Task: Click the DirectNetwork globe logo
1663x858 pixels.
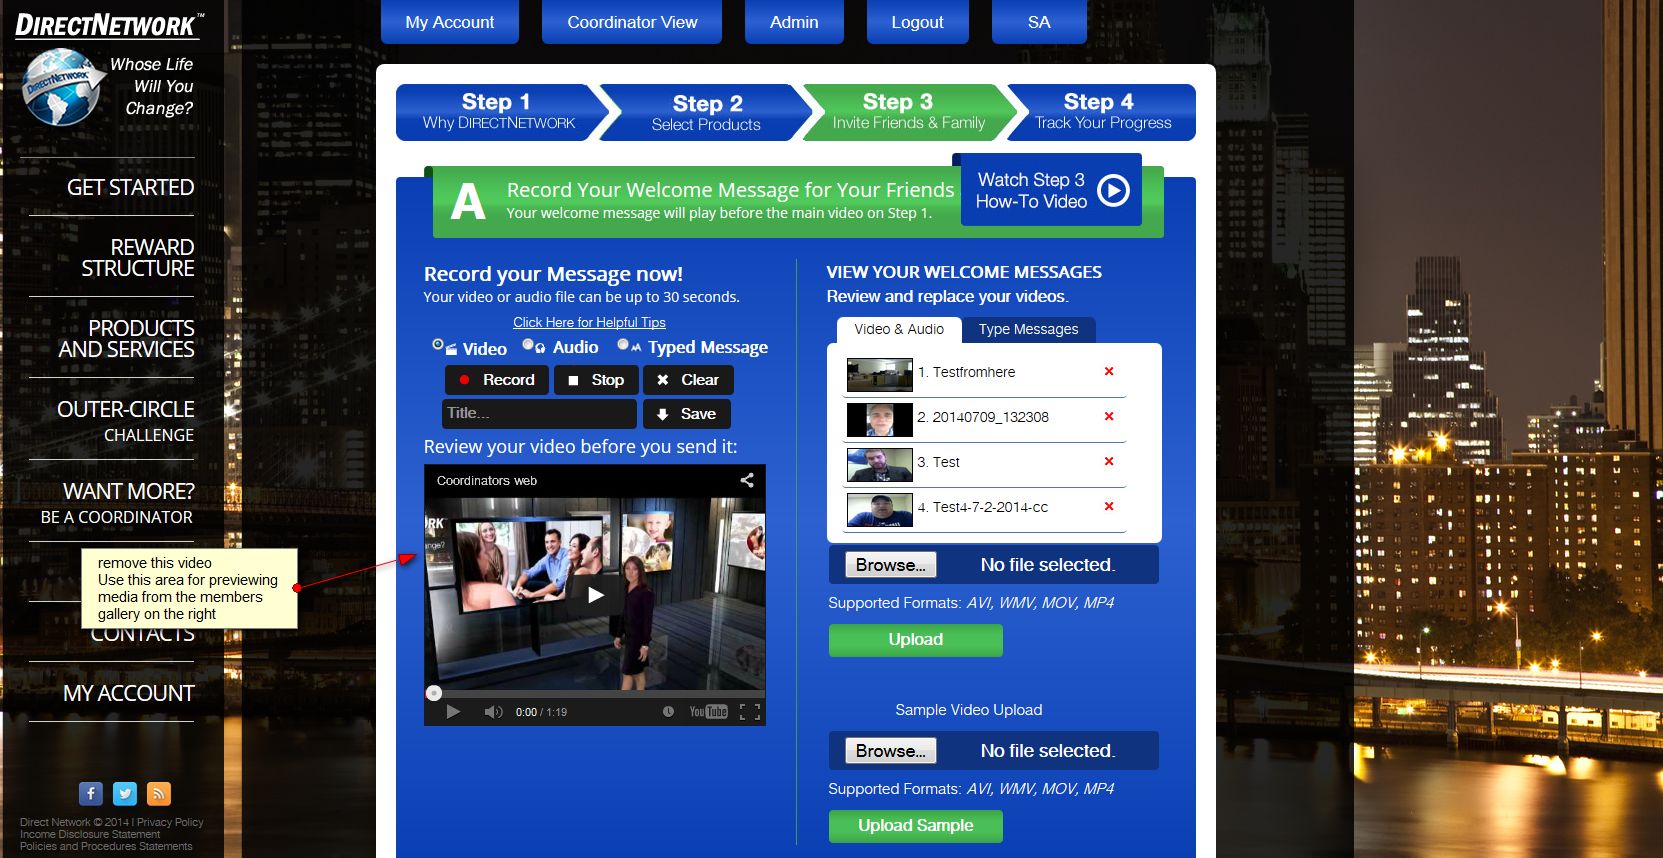Action: tap(62, 87)
